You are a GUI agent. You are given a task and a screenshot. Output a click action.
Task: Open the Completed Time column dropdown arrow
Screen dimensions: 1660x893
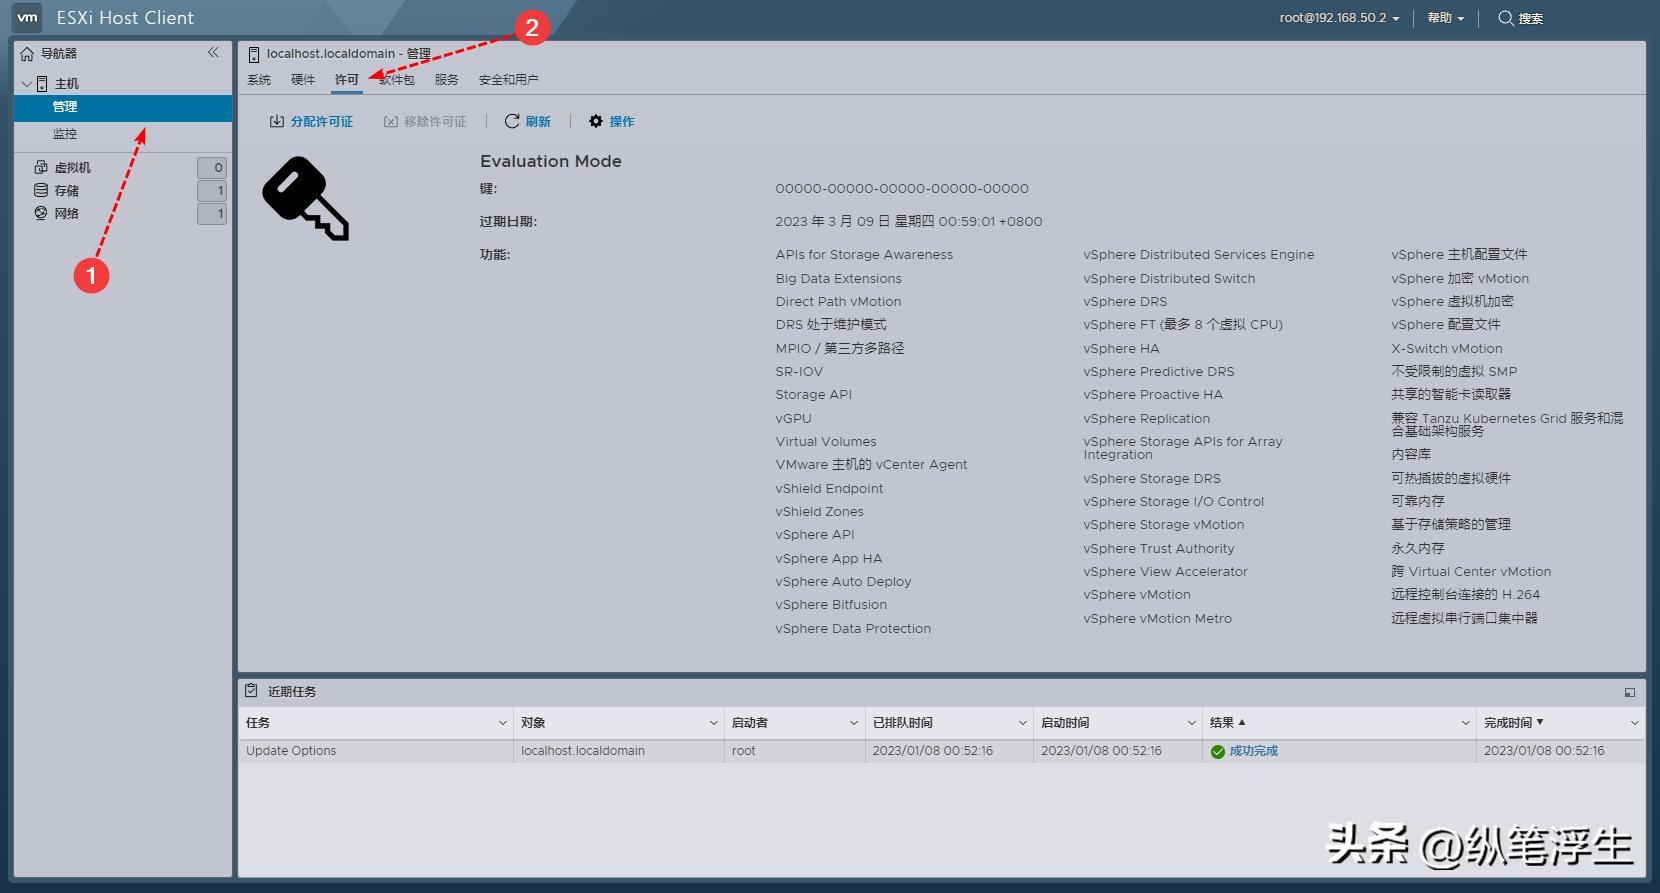pyautogui.click(x=1635, y=723)
